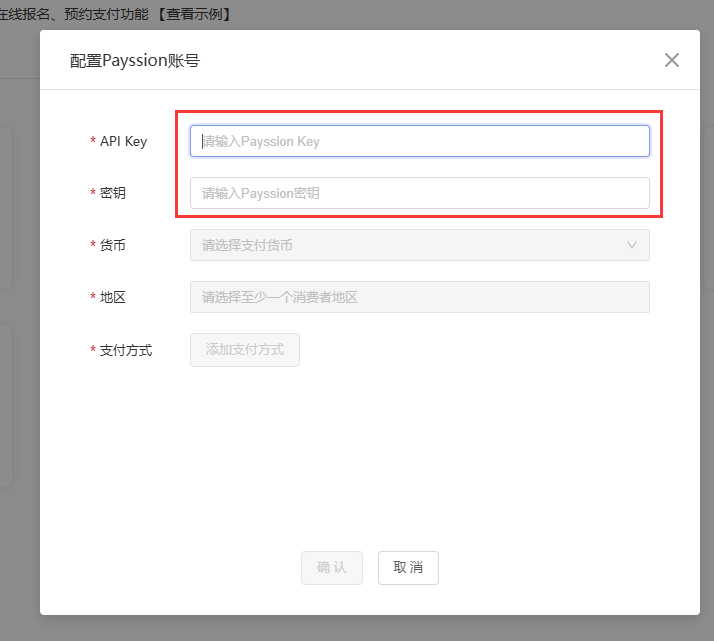
Task: Click the 密钥 label text
Action: pyautogui.click(x=112, y=193)
